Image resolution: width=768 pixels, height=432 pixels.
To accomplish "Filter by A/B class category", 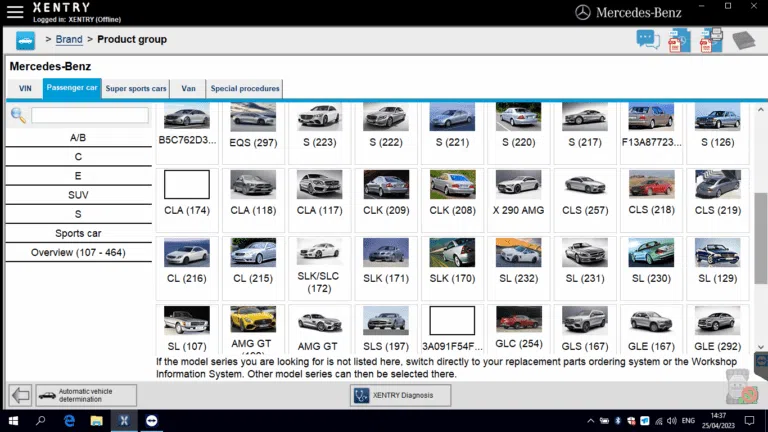I will (x=78, y=138).
